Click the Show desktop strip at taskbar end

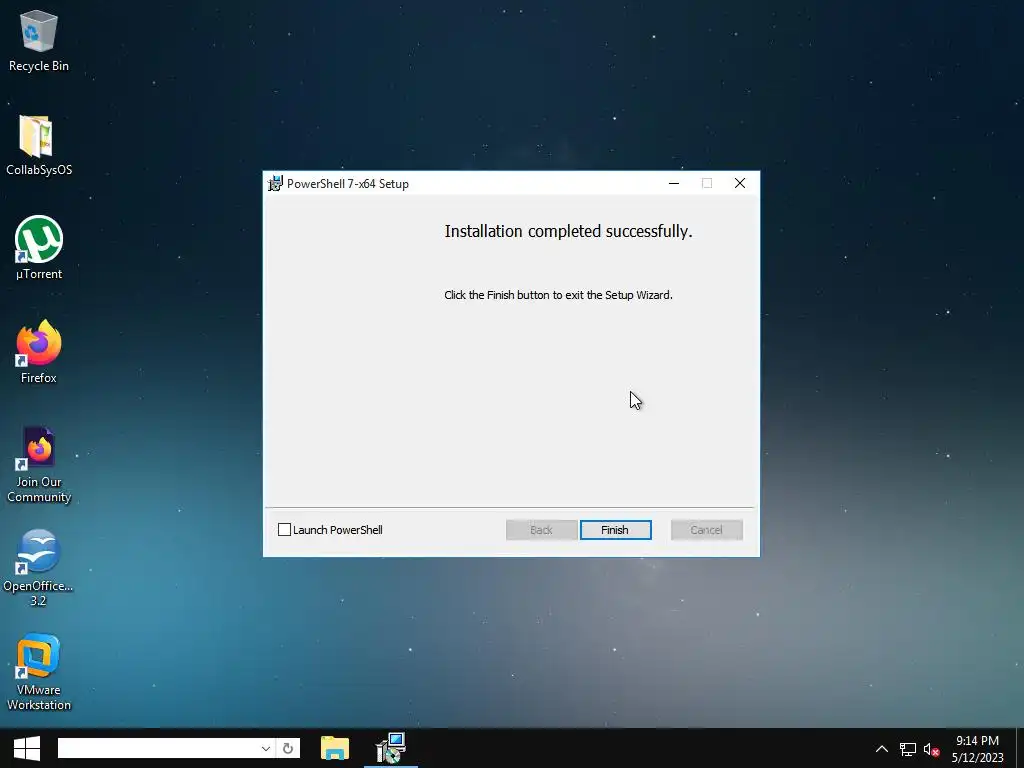coord(1020,748)
